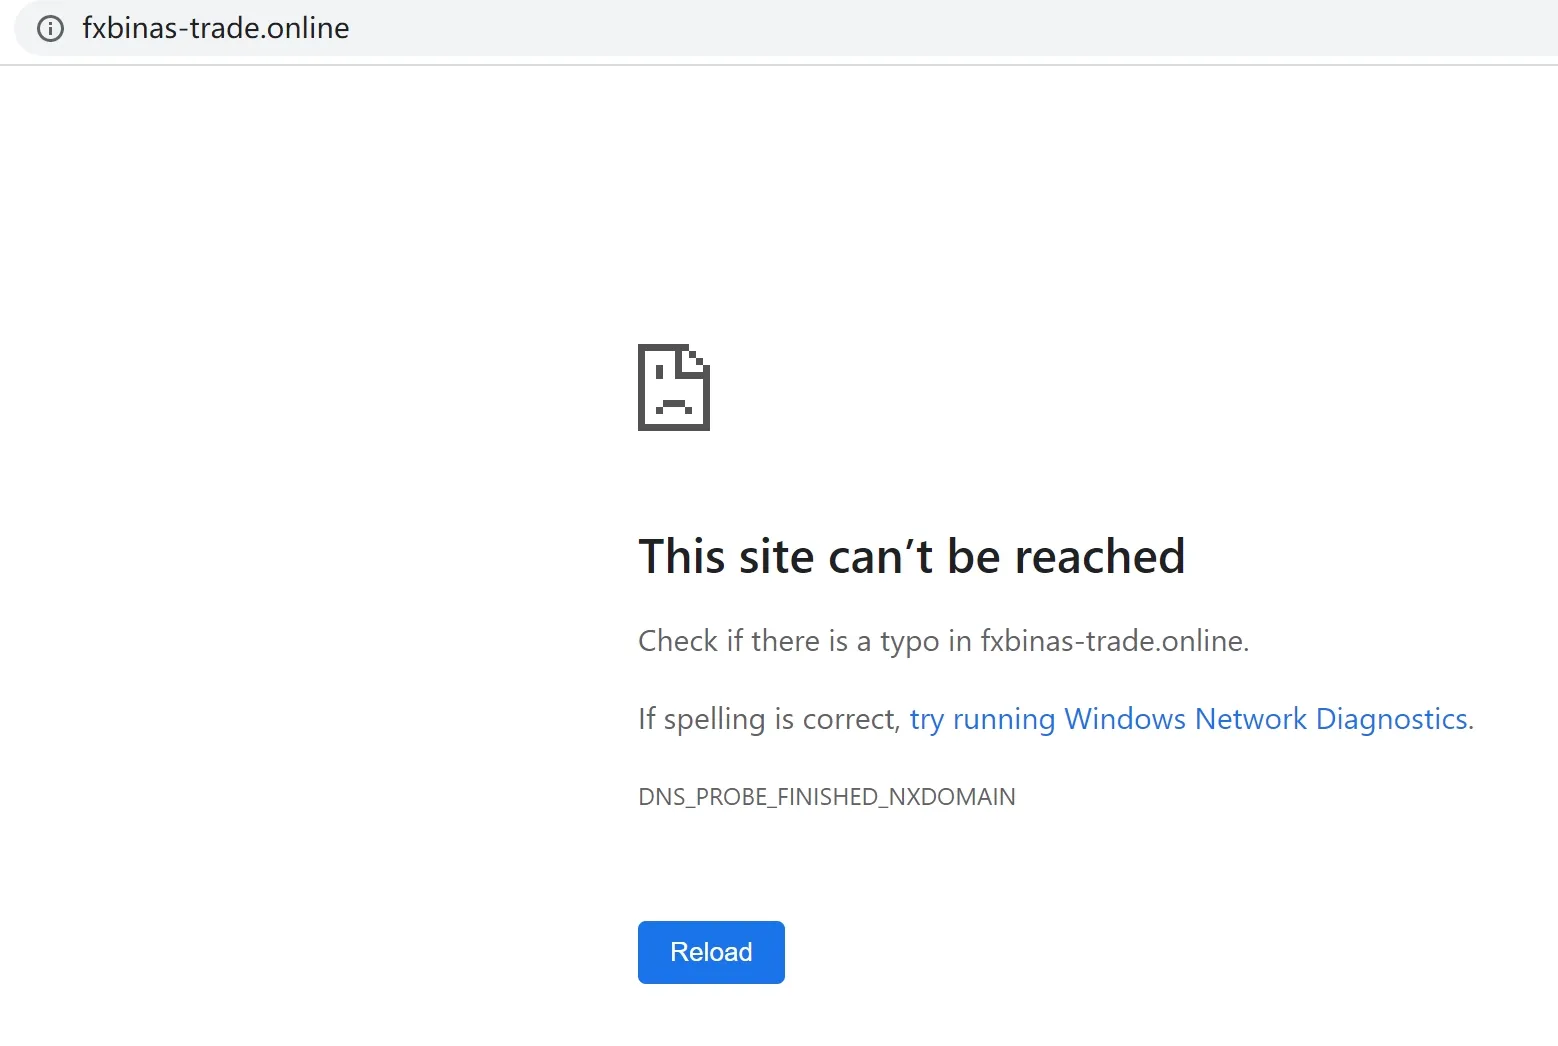Click the domain name inside the typo message
The width and height of the screenshot is (1558, 1046).
coord(1112,641)
